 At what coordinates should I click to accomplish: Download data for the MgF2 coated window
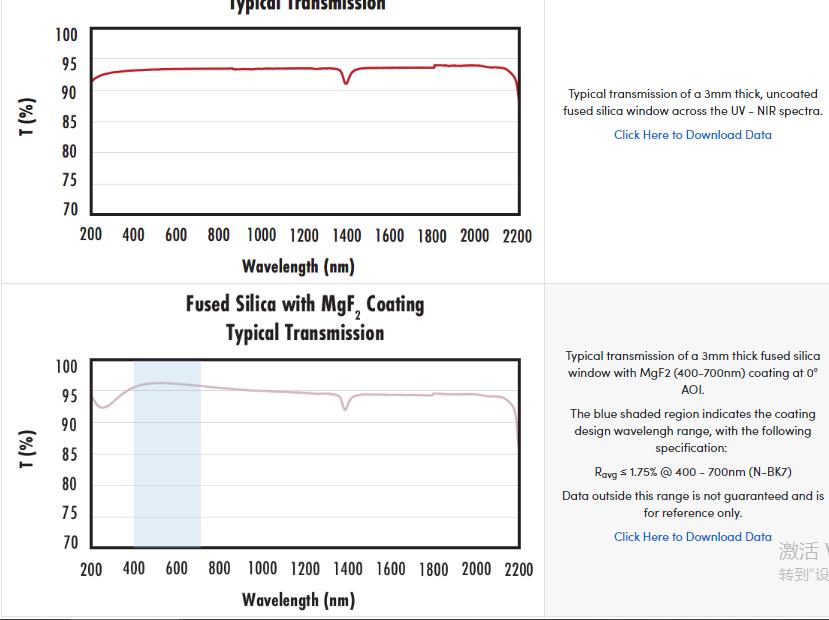(x=692, y=537)
